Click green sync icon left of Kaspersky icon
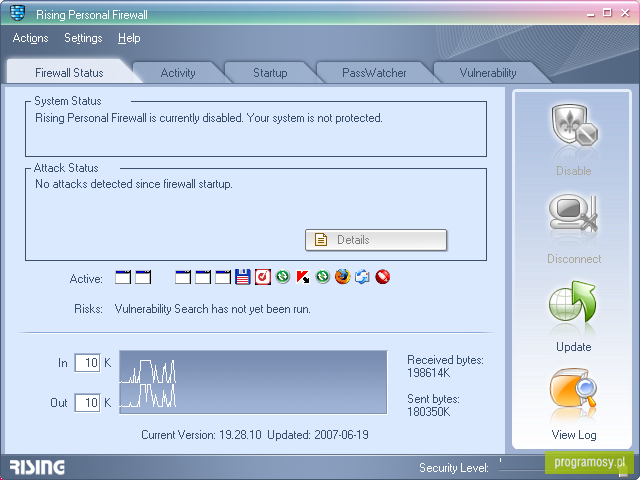This screenshot has width=640, height=480. [282, 277]
